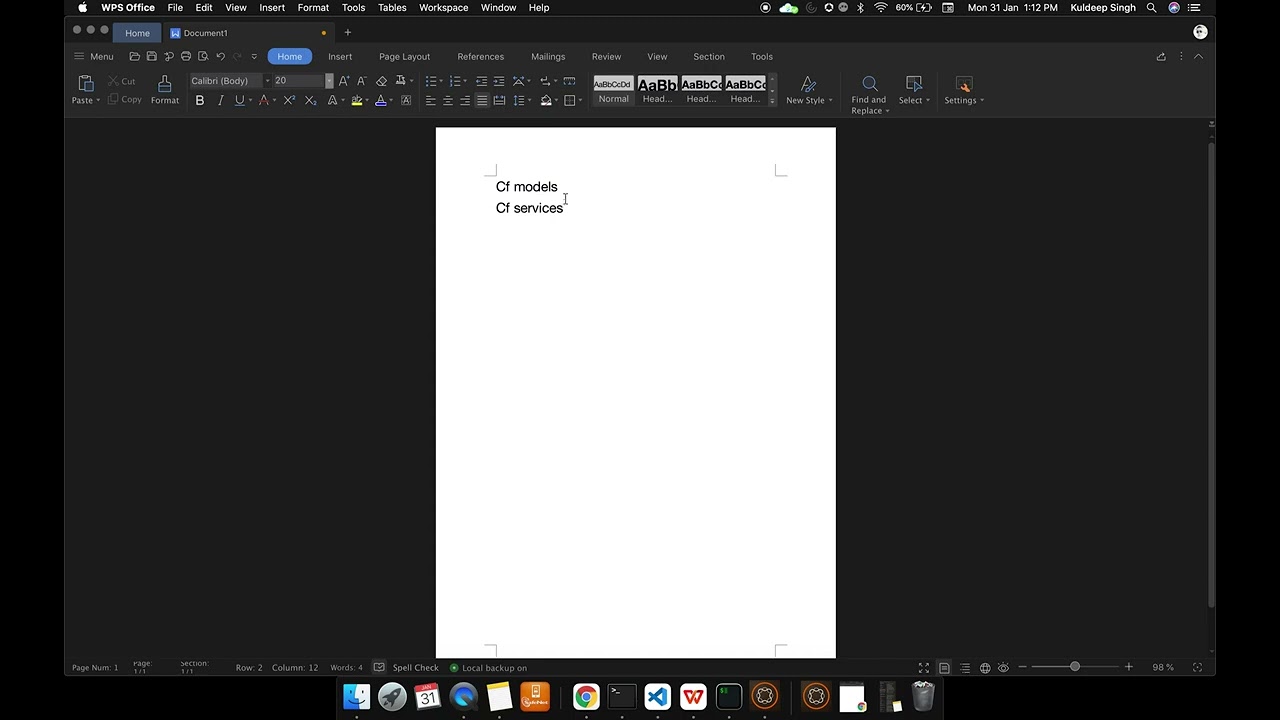Open file with the folder icon
1280x720 pixels.
pos(134,56)
